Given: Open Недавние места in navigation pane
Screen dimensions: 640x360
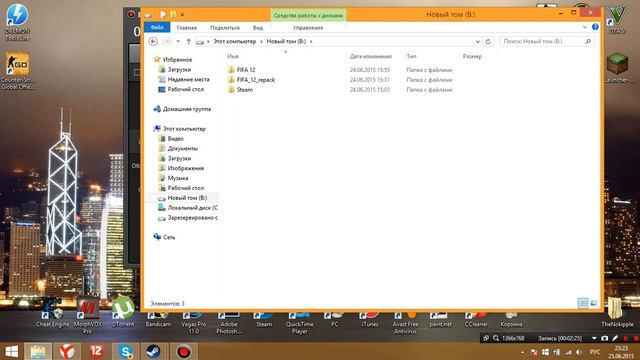Looking at the screenshot, I should pyautogui.click(x=188, y=79).
